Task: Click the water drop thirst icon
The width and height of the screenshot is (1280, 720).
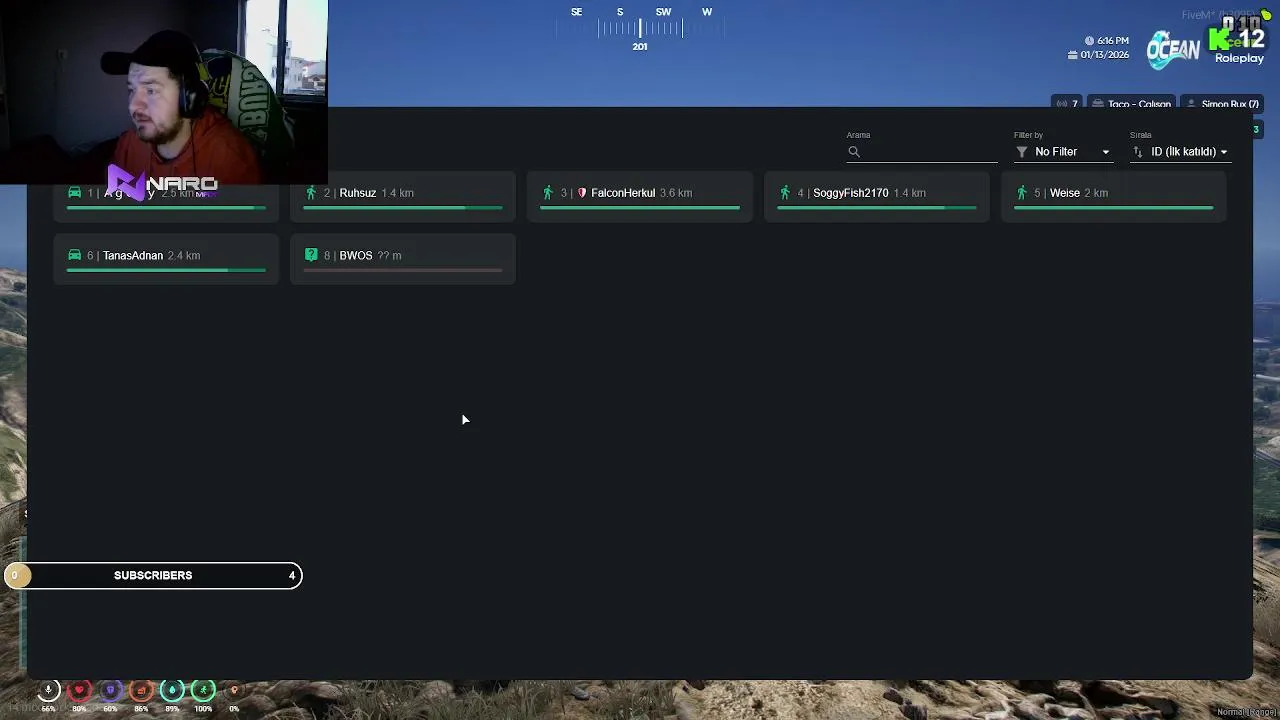Action: [172, 690]
